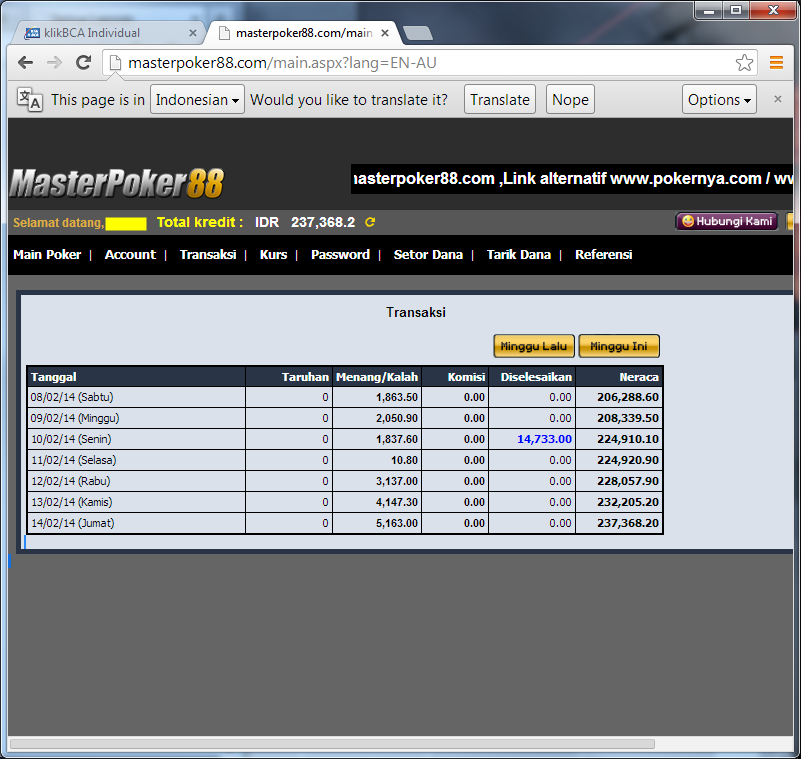Click the address bar URL field

tap(429, 63)
